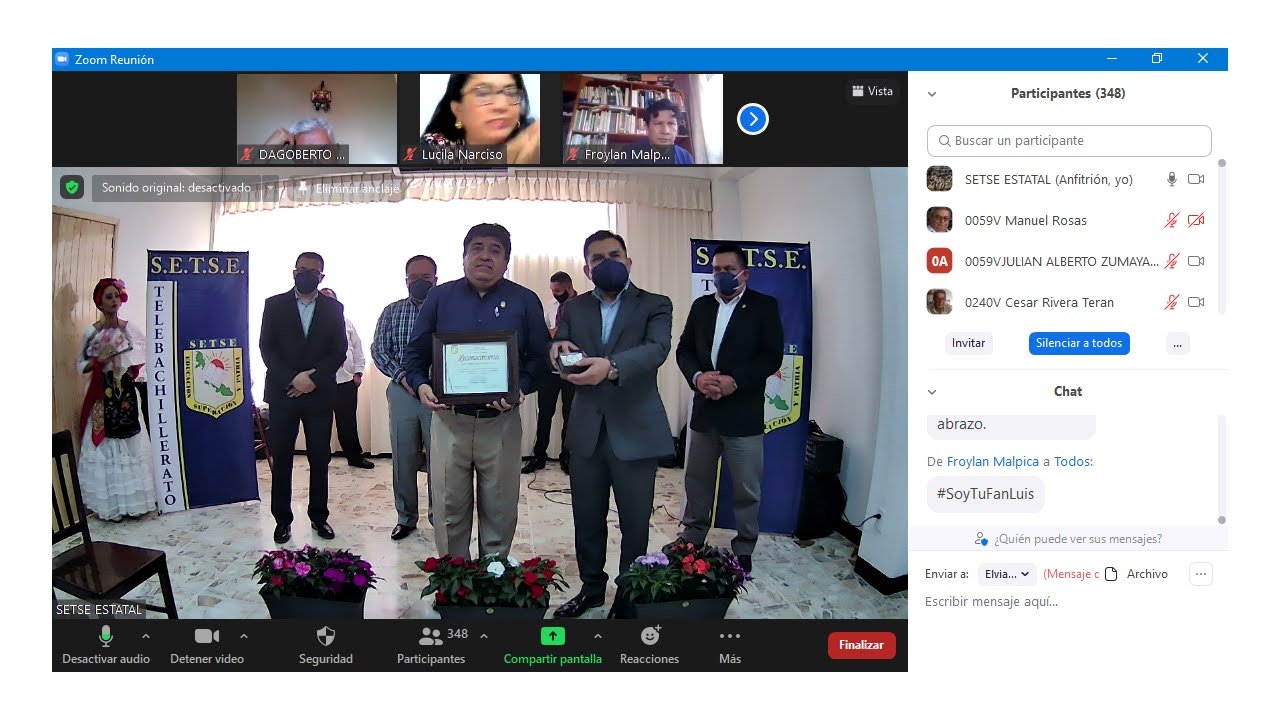
Task: Select Froylan Malpica video thumbnail
Action: (x=643, y=119)
